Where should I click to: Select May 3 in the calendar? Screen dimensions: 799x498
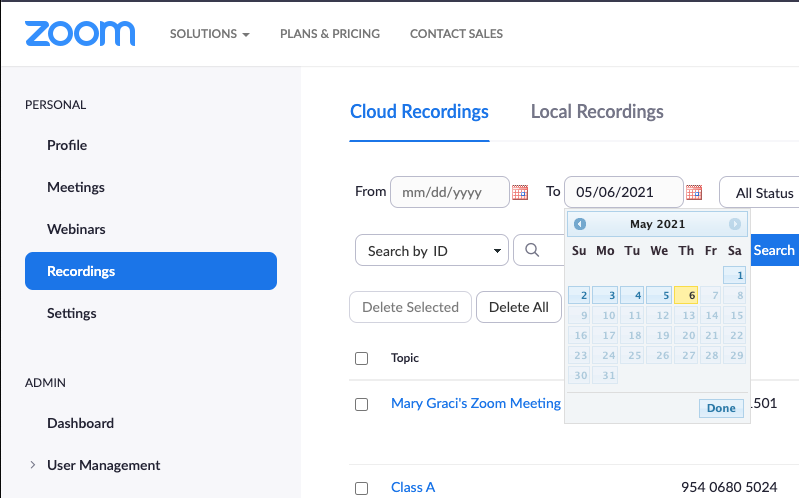point(606,295)
